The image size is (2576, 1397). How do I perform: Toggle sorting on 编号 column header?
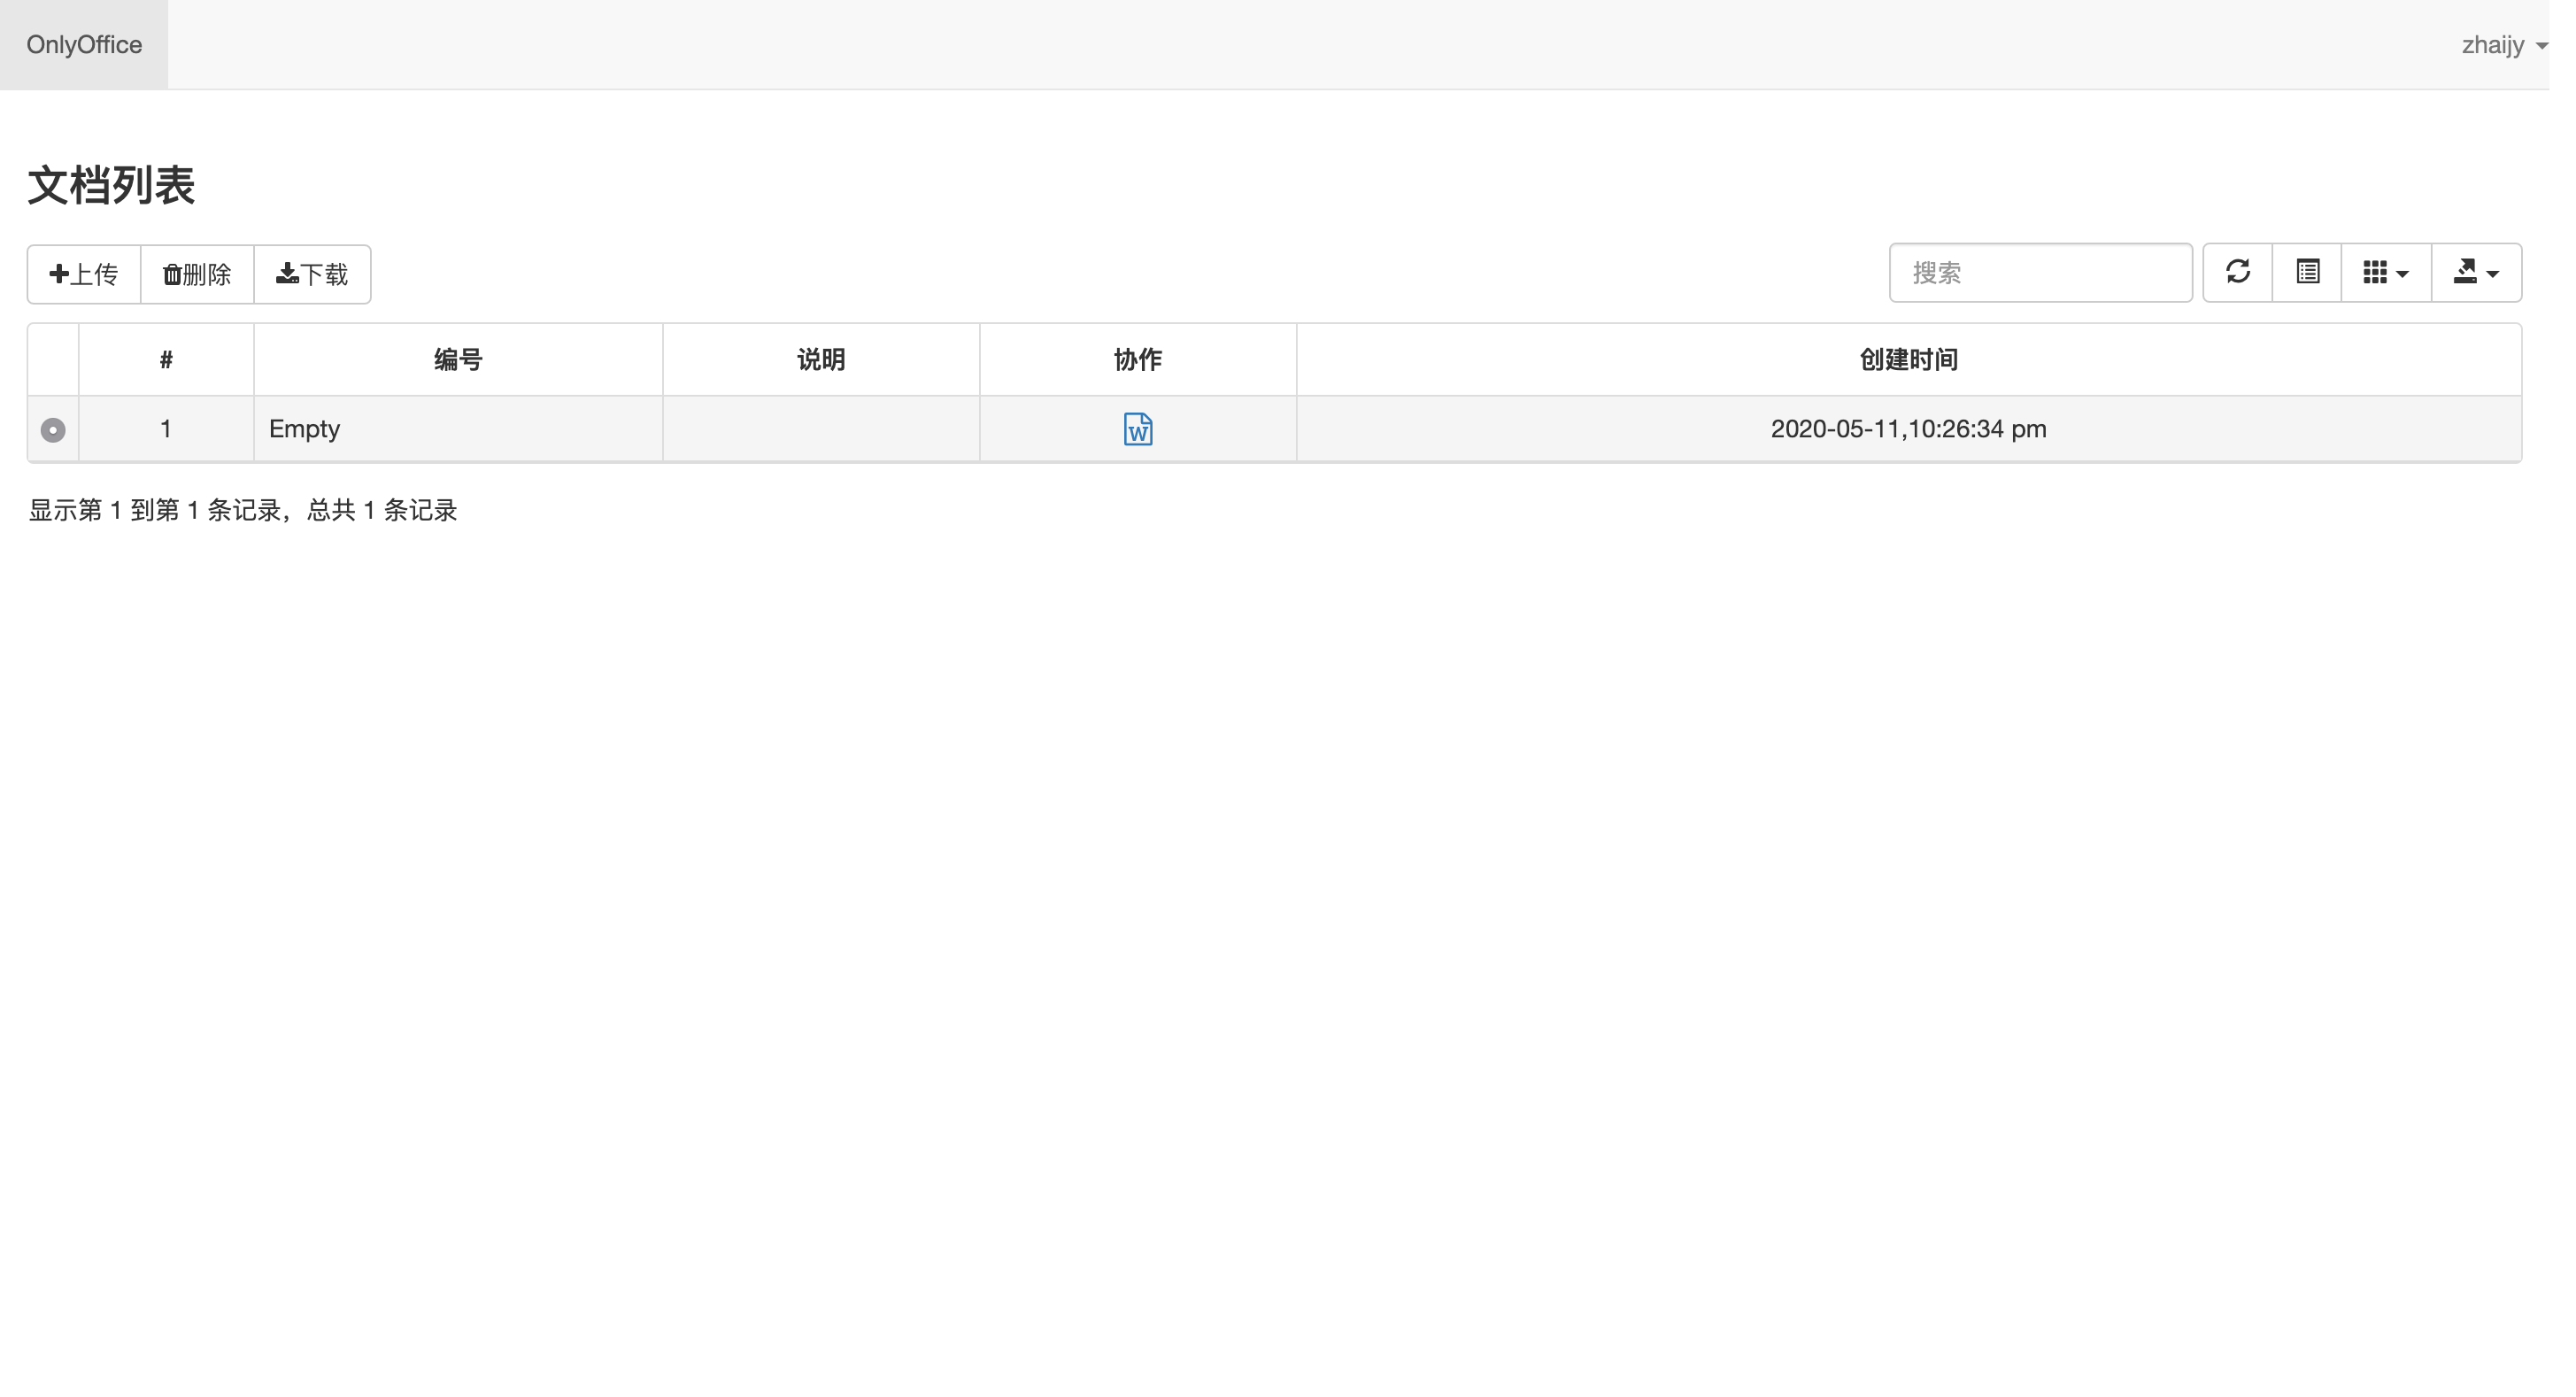click(x=458, y=358)
